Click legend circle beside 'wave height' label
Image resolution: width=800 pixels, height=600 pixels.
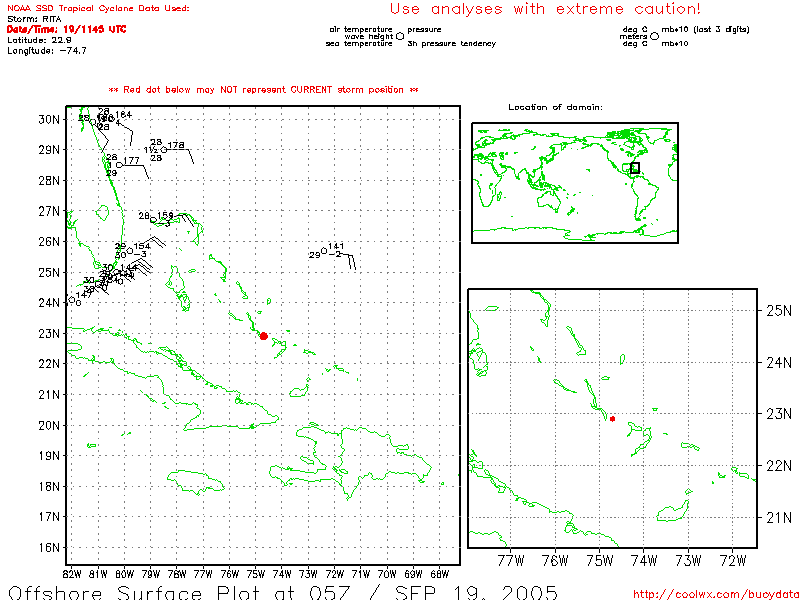point(400,36)
